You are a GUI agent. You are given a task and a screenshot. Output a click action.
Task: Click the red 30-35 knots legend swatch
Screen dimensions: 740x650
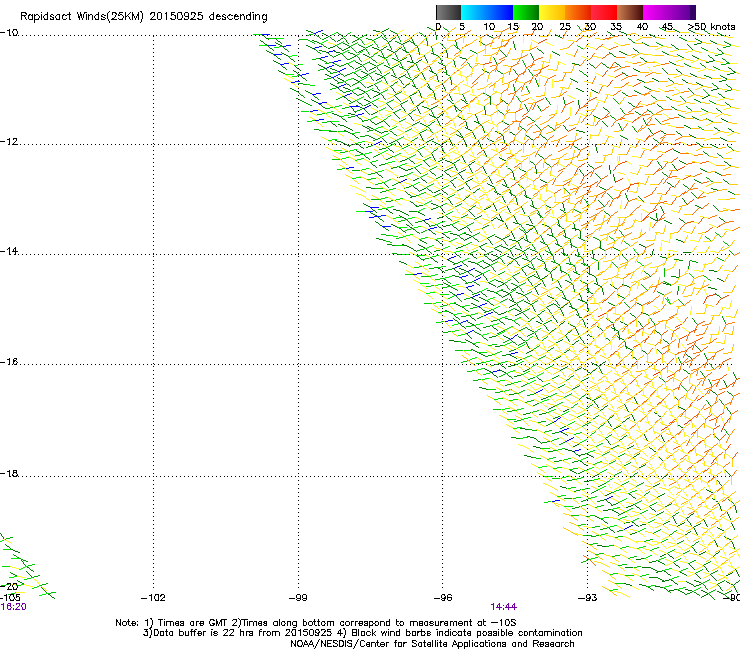point(604,12)
